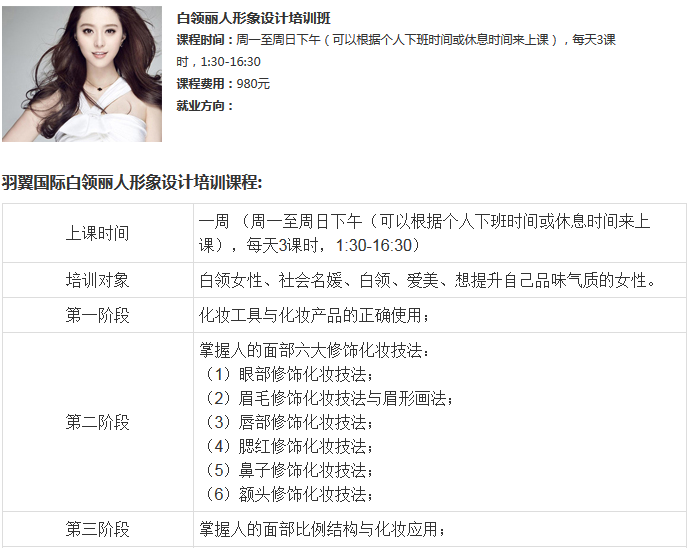
Task: Click the 眼部修饰化妆技法 list item
Action: pyautogui.click(x=288, y=375)
